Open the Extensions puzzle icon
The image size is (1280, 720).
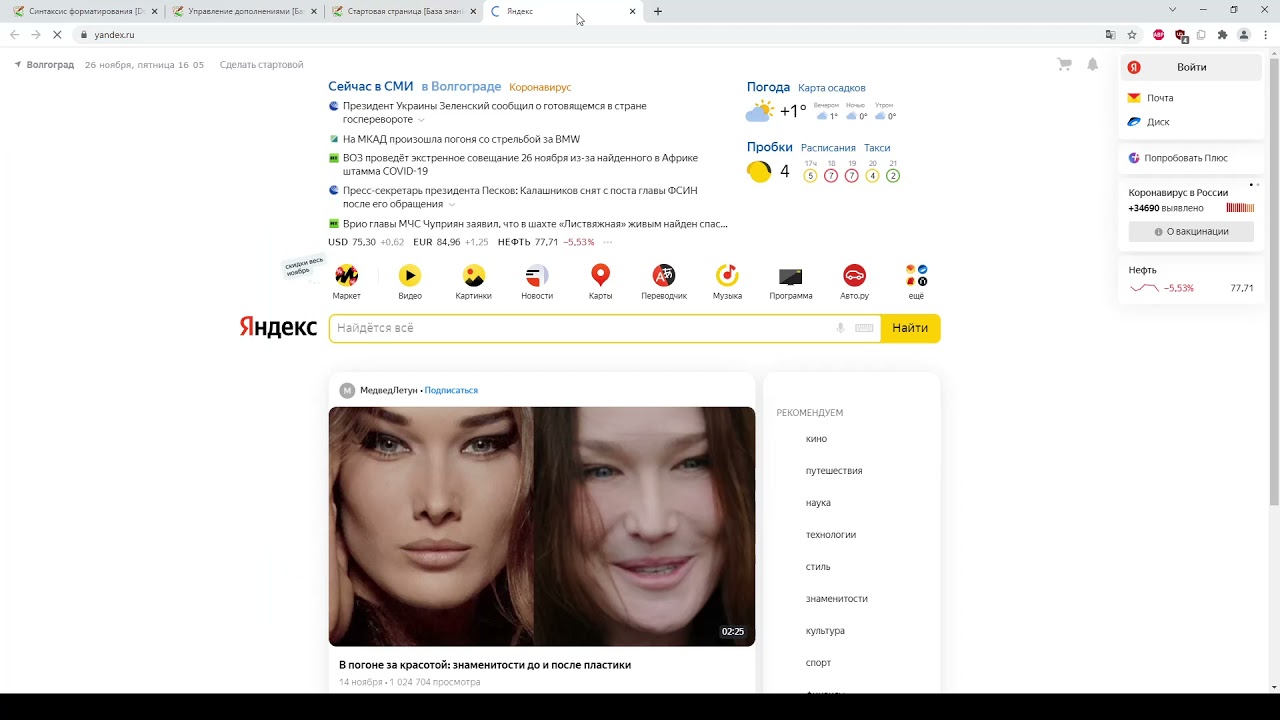1222,34
